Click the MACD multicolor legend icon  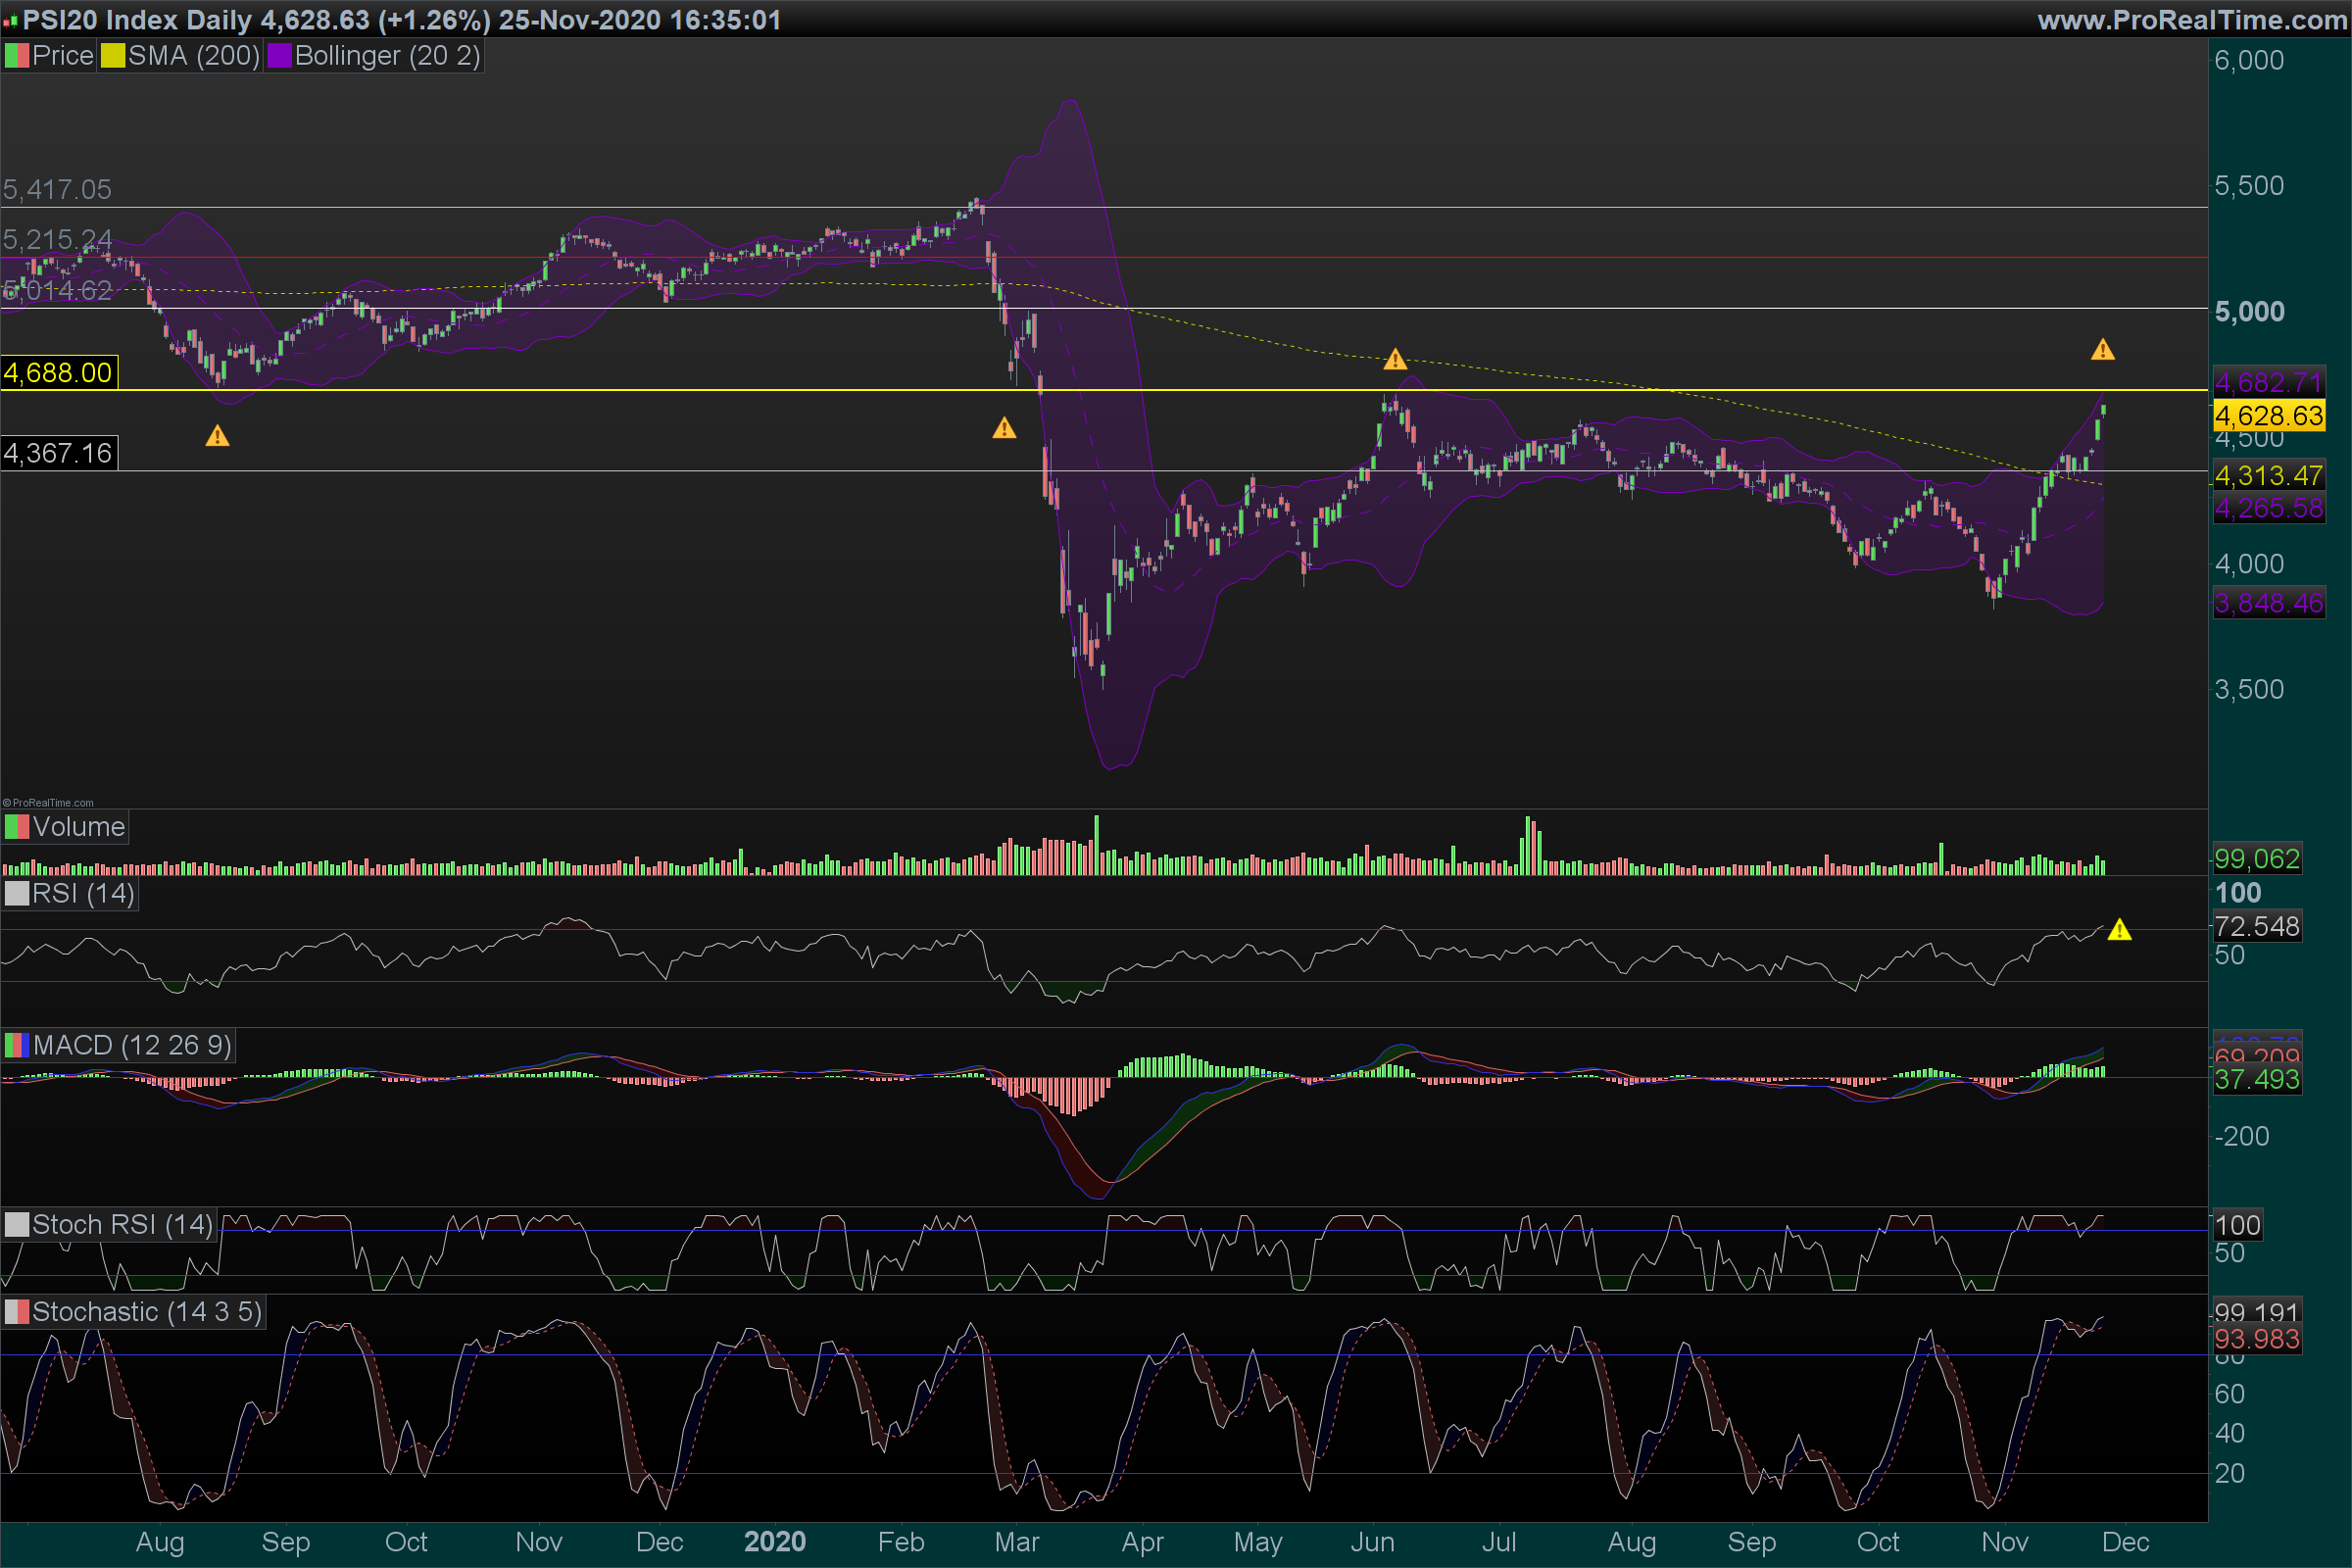click(16, 1046)
